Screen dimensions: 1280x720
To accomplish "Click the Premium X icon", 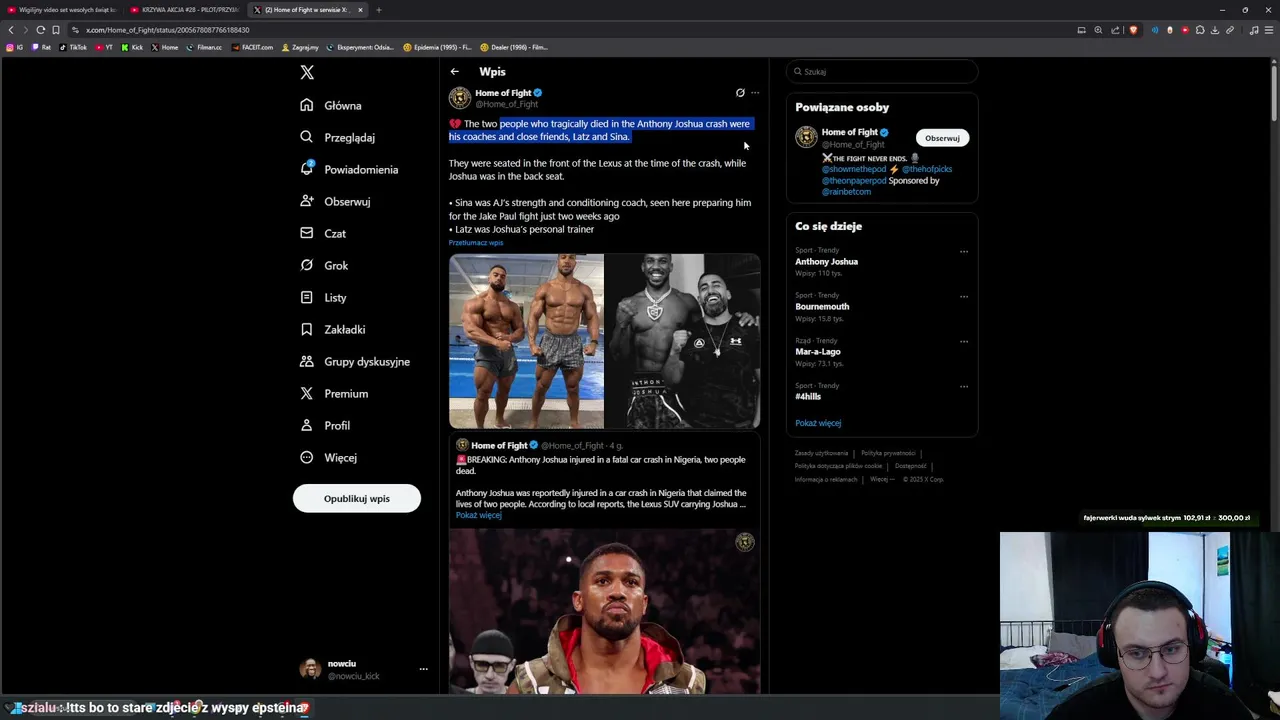I will click(x=306, y=393).
